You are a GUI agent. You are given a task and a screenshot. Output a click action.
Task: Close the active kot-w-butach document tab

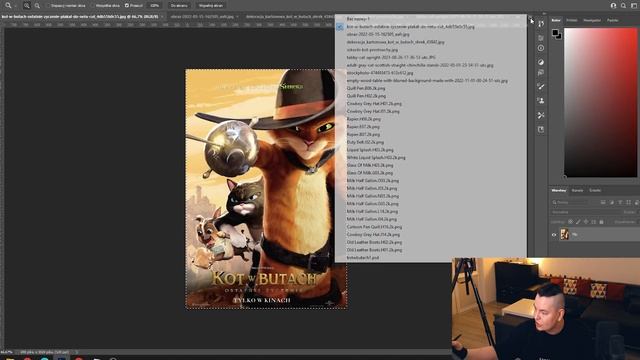(x=162, y=17)
